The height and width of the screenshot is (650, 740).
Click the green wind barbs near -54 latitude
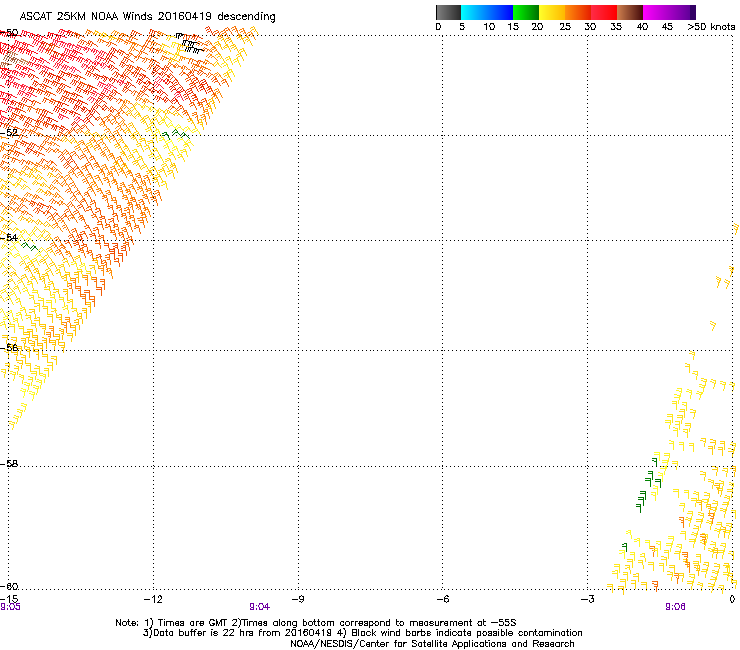click(29, 246)
